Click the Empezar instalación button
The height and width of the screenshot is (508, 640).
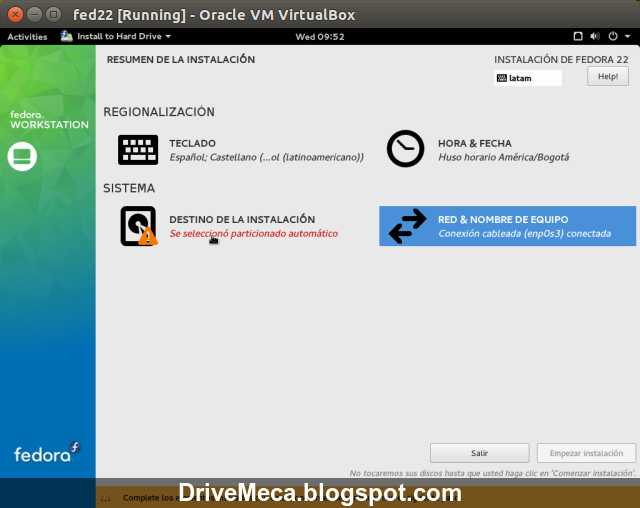[x=586, y=453]
